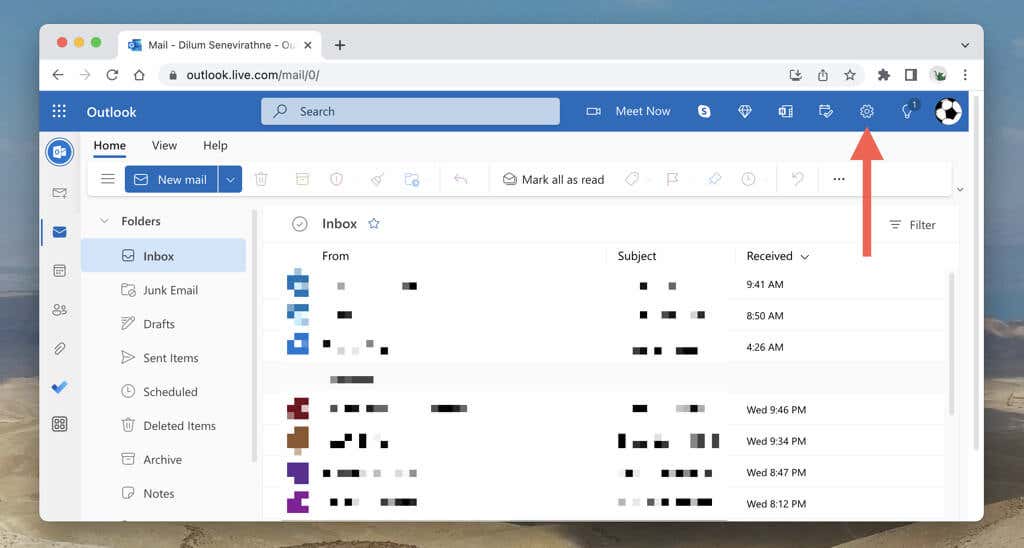Open the Sent Items folder

[164, 358]
